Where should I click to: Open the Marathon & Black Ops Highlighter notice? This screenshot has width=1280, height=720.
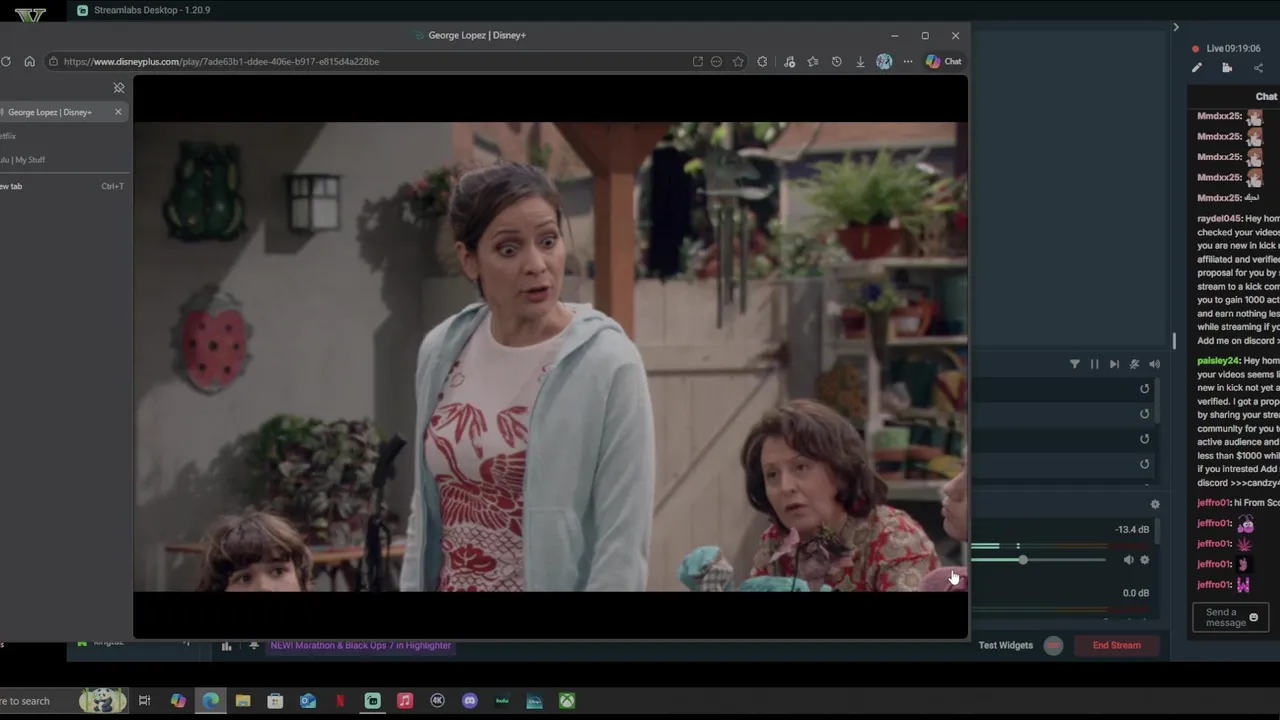click(x=361, y=646)
